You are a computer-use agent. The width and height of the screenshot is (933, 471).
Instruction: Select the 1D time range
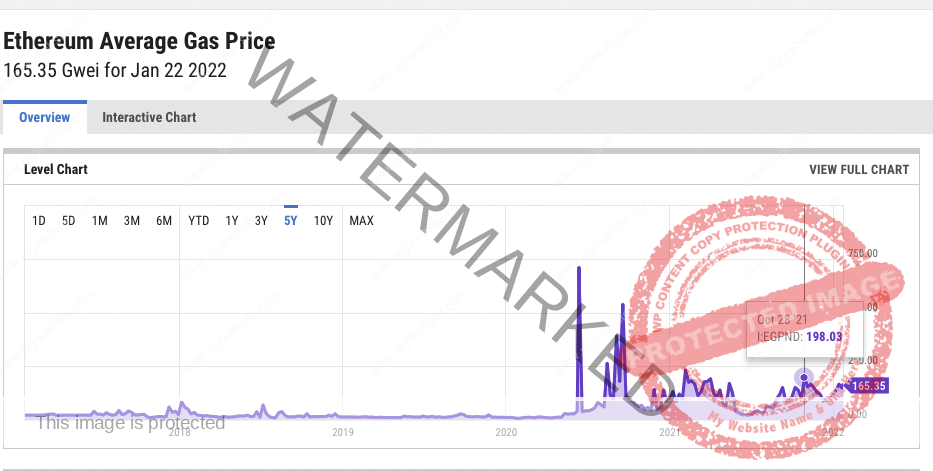(39, 220)
